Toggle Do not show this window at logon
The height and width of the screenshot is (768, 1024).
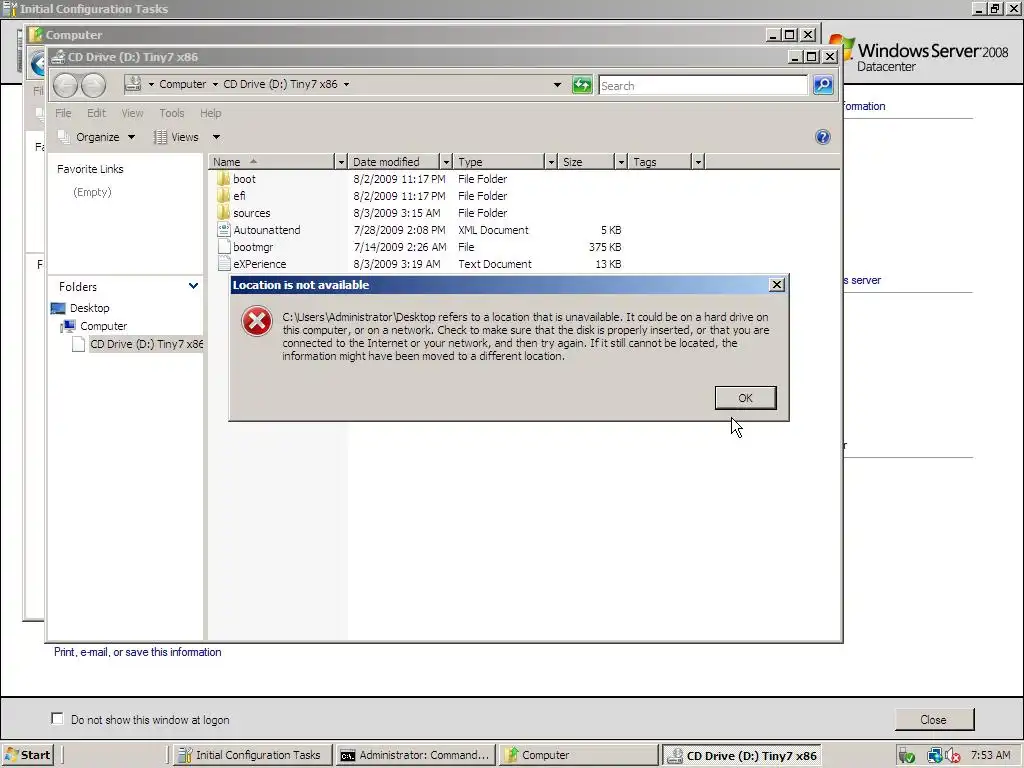(x=57, y=718)
